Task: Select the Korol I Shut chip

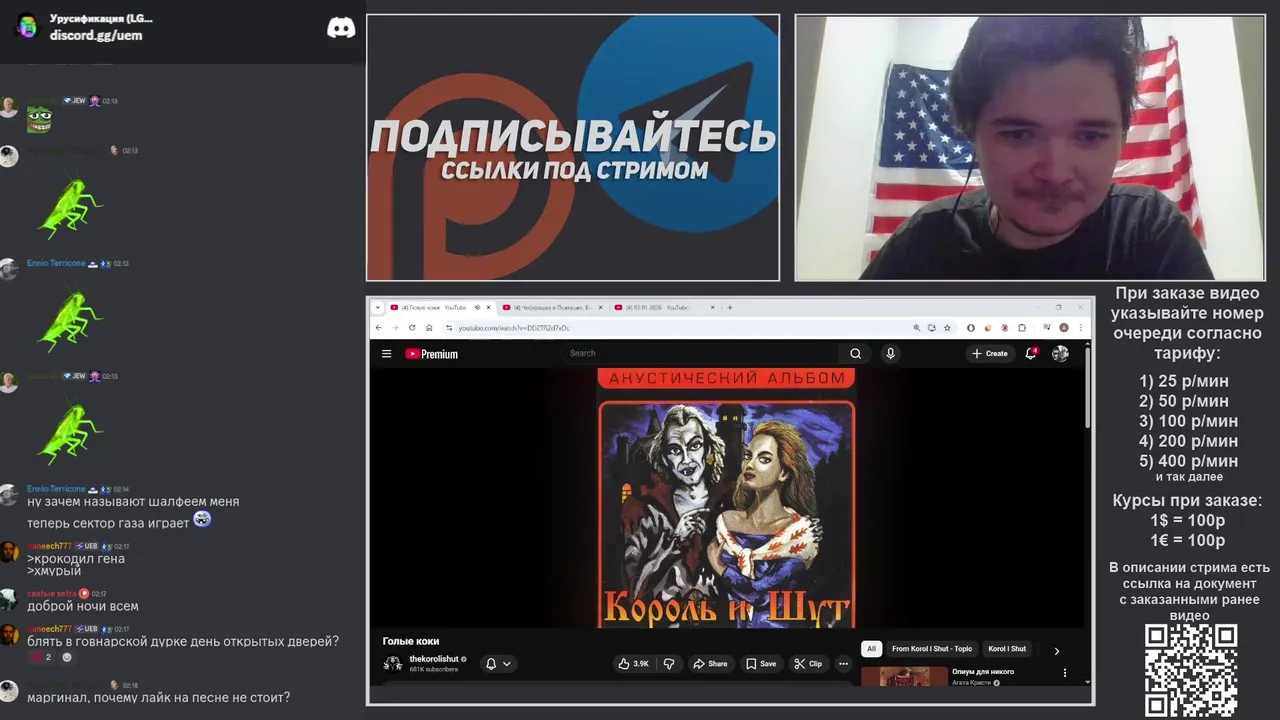Action: 1007,649
